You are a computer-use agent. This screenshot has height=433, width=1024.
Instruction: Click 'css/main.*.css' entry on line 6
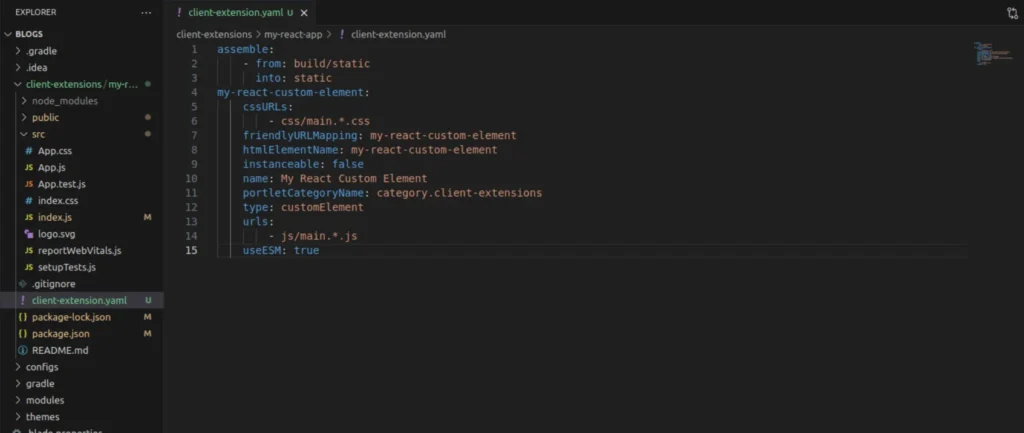click(x=325, y=121)
